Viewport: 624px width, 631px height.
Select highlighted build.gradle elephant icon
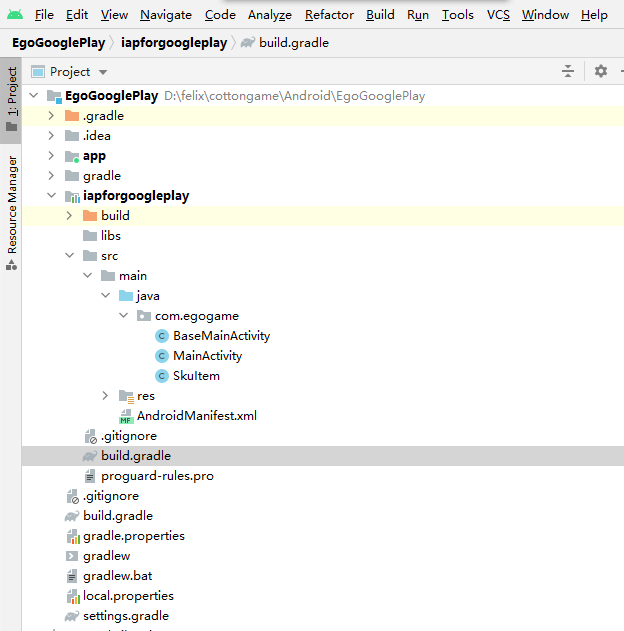(90, 456)
